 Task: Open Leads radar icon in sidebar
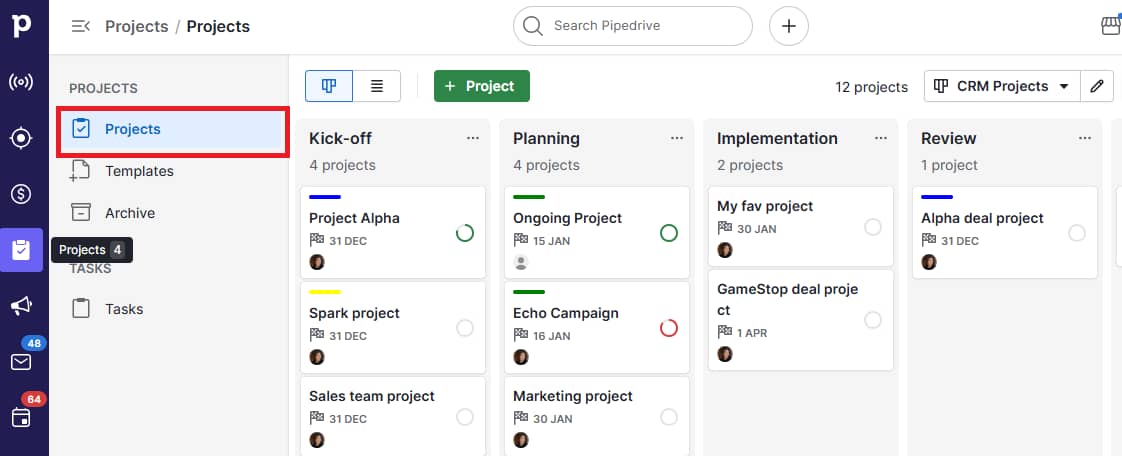pos(21,82)
